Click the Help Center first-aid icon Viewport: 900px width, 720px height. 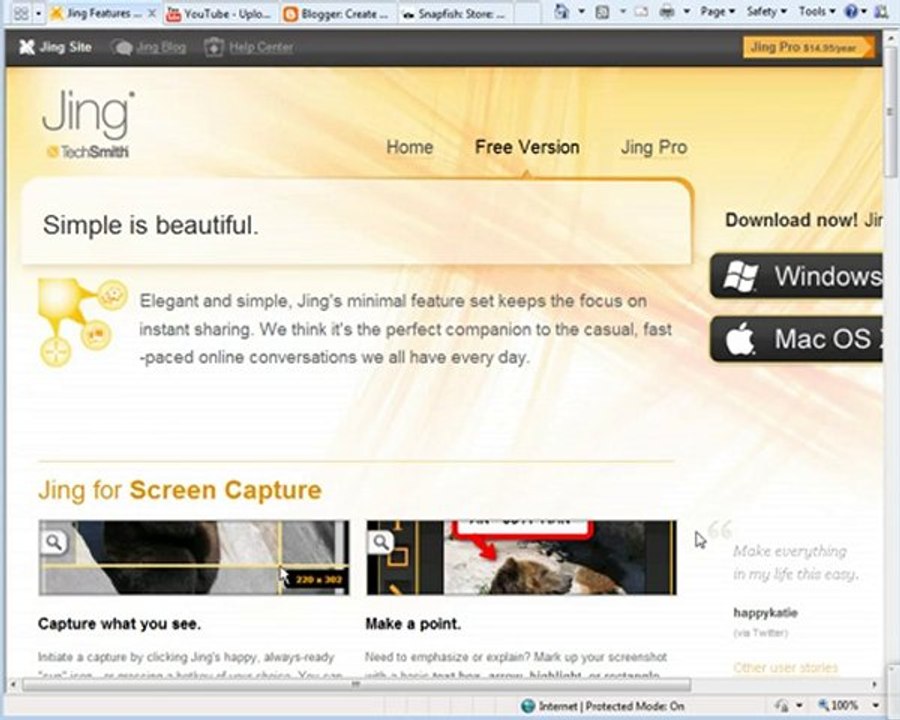213,47
